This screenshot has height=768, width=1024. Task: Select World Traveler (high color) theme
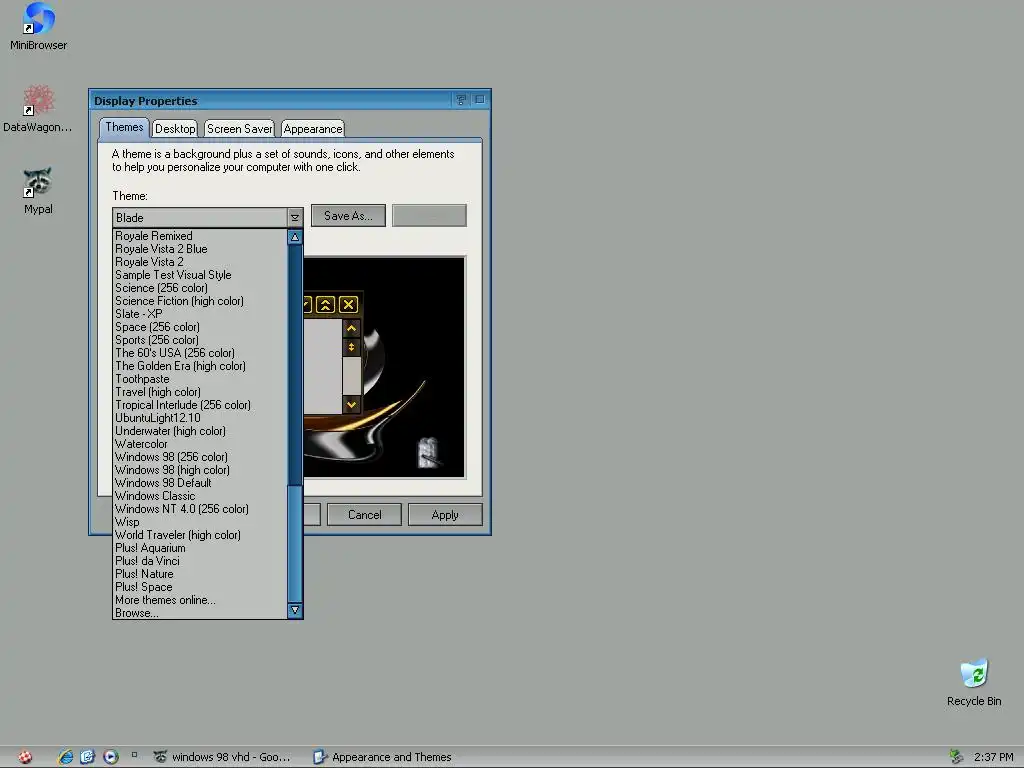(x=200, y=535)
